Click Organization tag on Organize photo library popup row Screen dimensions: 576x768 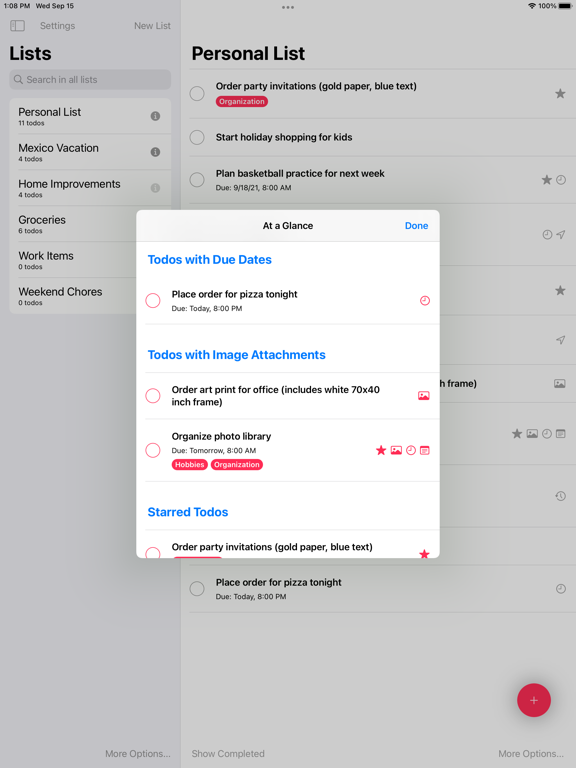coord(237,465)
